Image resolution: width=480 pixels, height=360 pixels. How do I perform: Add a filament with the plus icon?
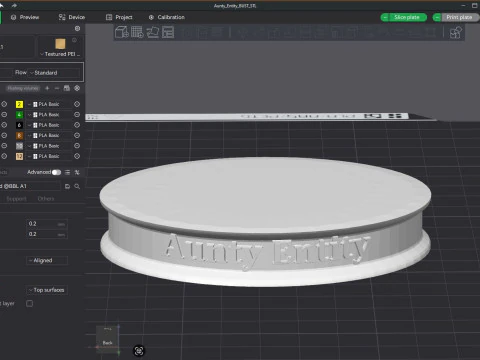coord(47,88)
